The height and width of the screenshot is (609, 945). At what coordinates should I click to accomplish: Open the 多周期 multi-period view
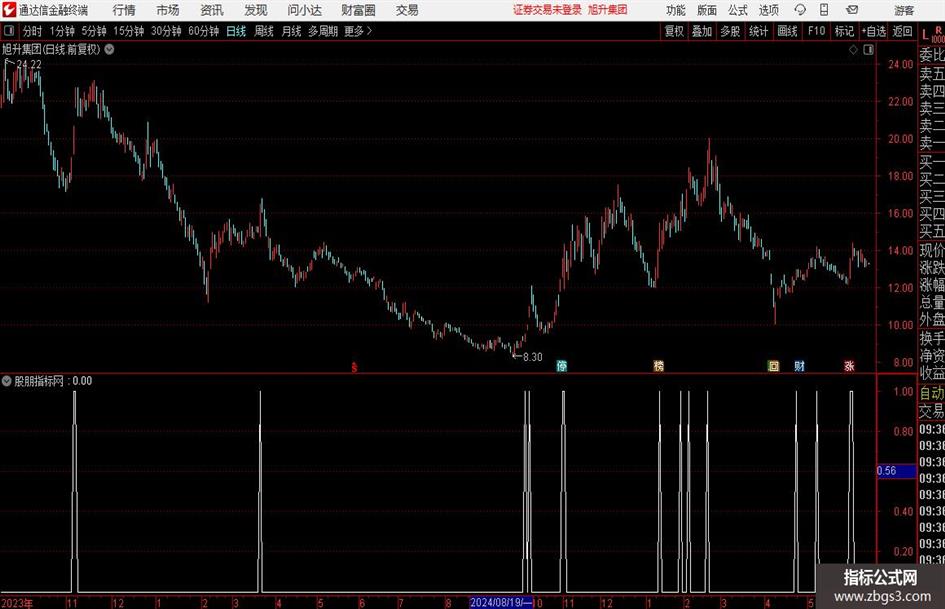pos(323,31)
